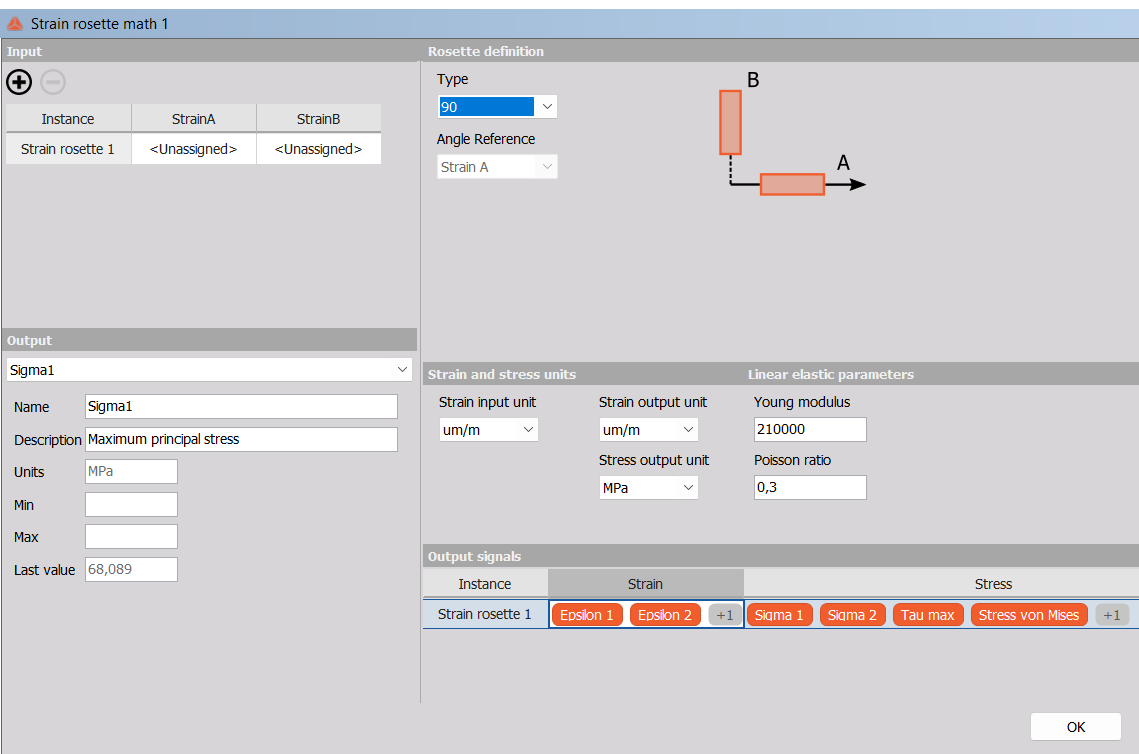Click the greyed-out remove instance icon
1139x754 pixels.
point(53,82)
